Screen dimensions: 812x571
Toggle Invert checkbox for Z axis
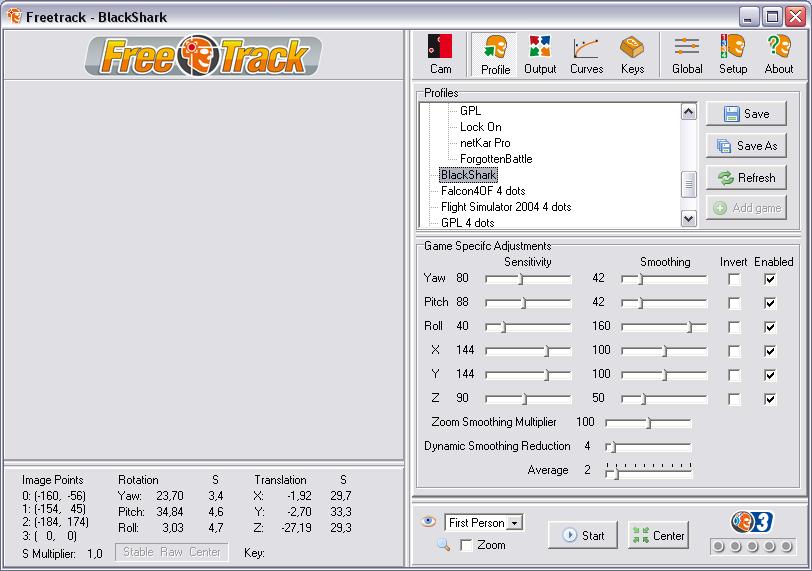pos(734,399)
